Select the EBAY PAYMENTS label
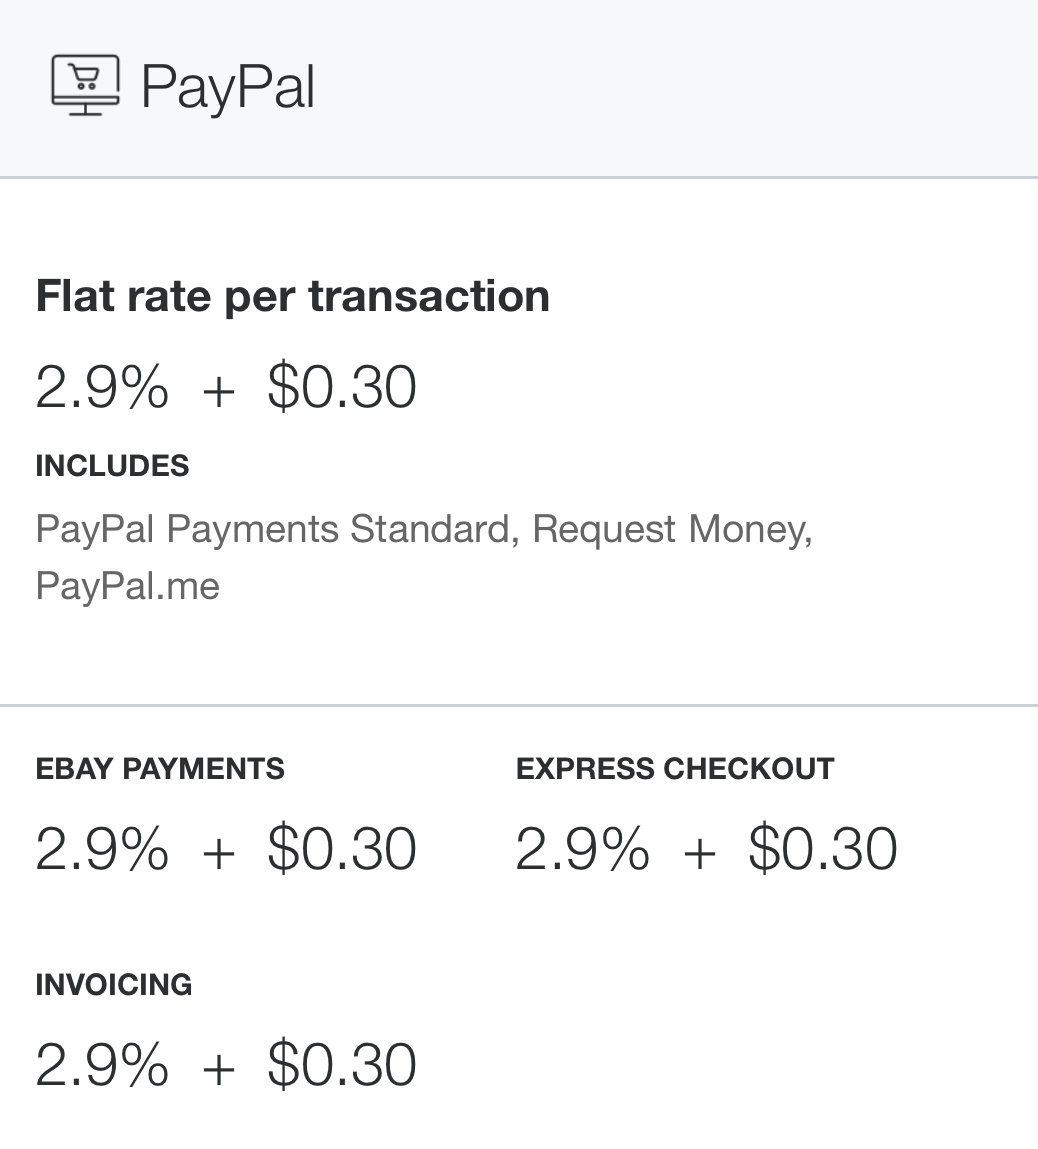The image size is (1038, 1149). click(160, 769)
